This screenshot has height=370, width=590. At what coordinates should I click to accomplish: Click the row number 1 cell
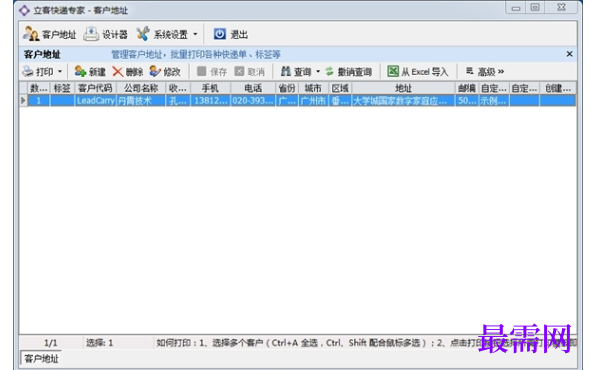[x=39, y=100]
